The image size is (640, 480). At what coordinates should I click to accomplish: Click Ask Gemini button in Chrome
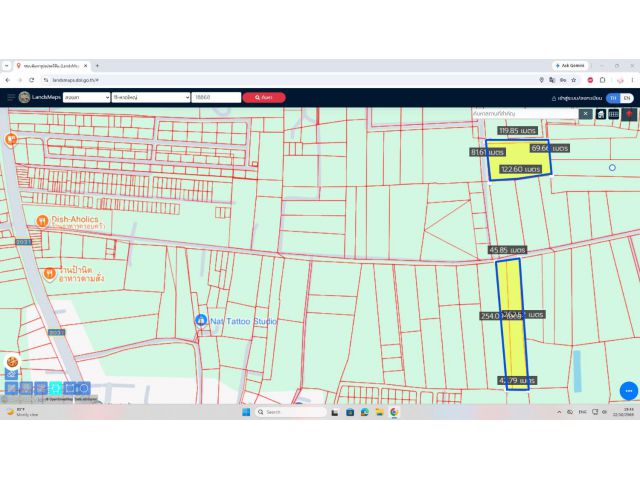tap(570, 65)
